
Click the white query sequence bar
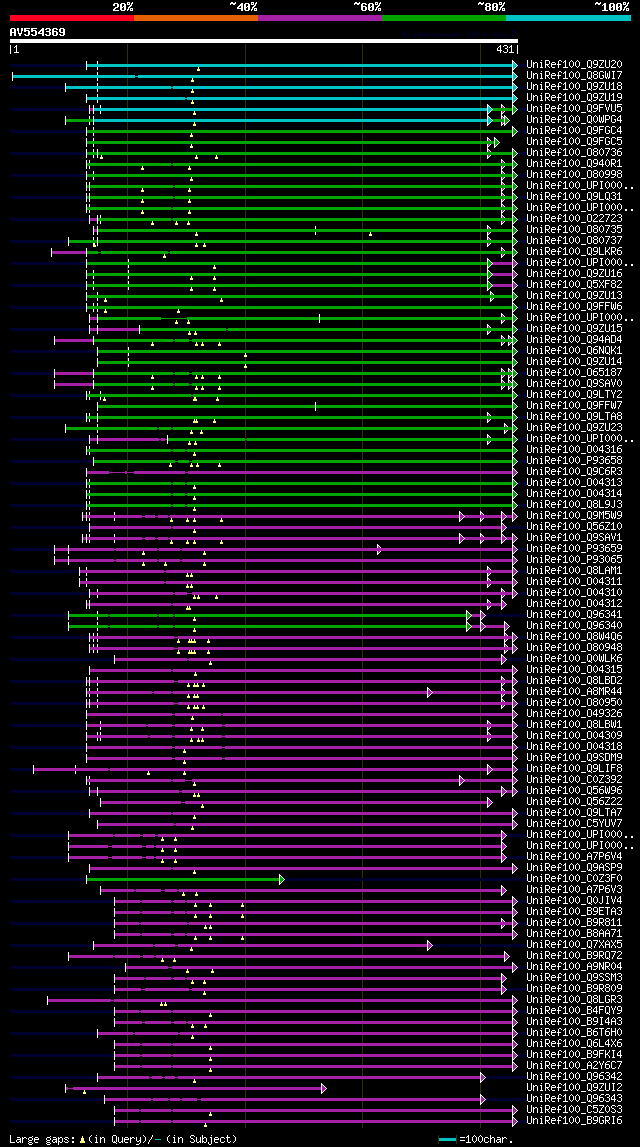[x=264, y=41]
